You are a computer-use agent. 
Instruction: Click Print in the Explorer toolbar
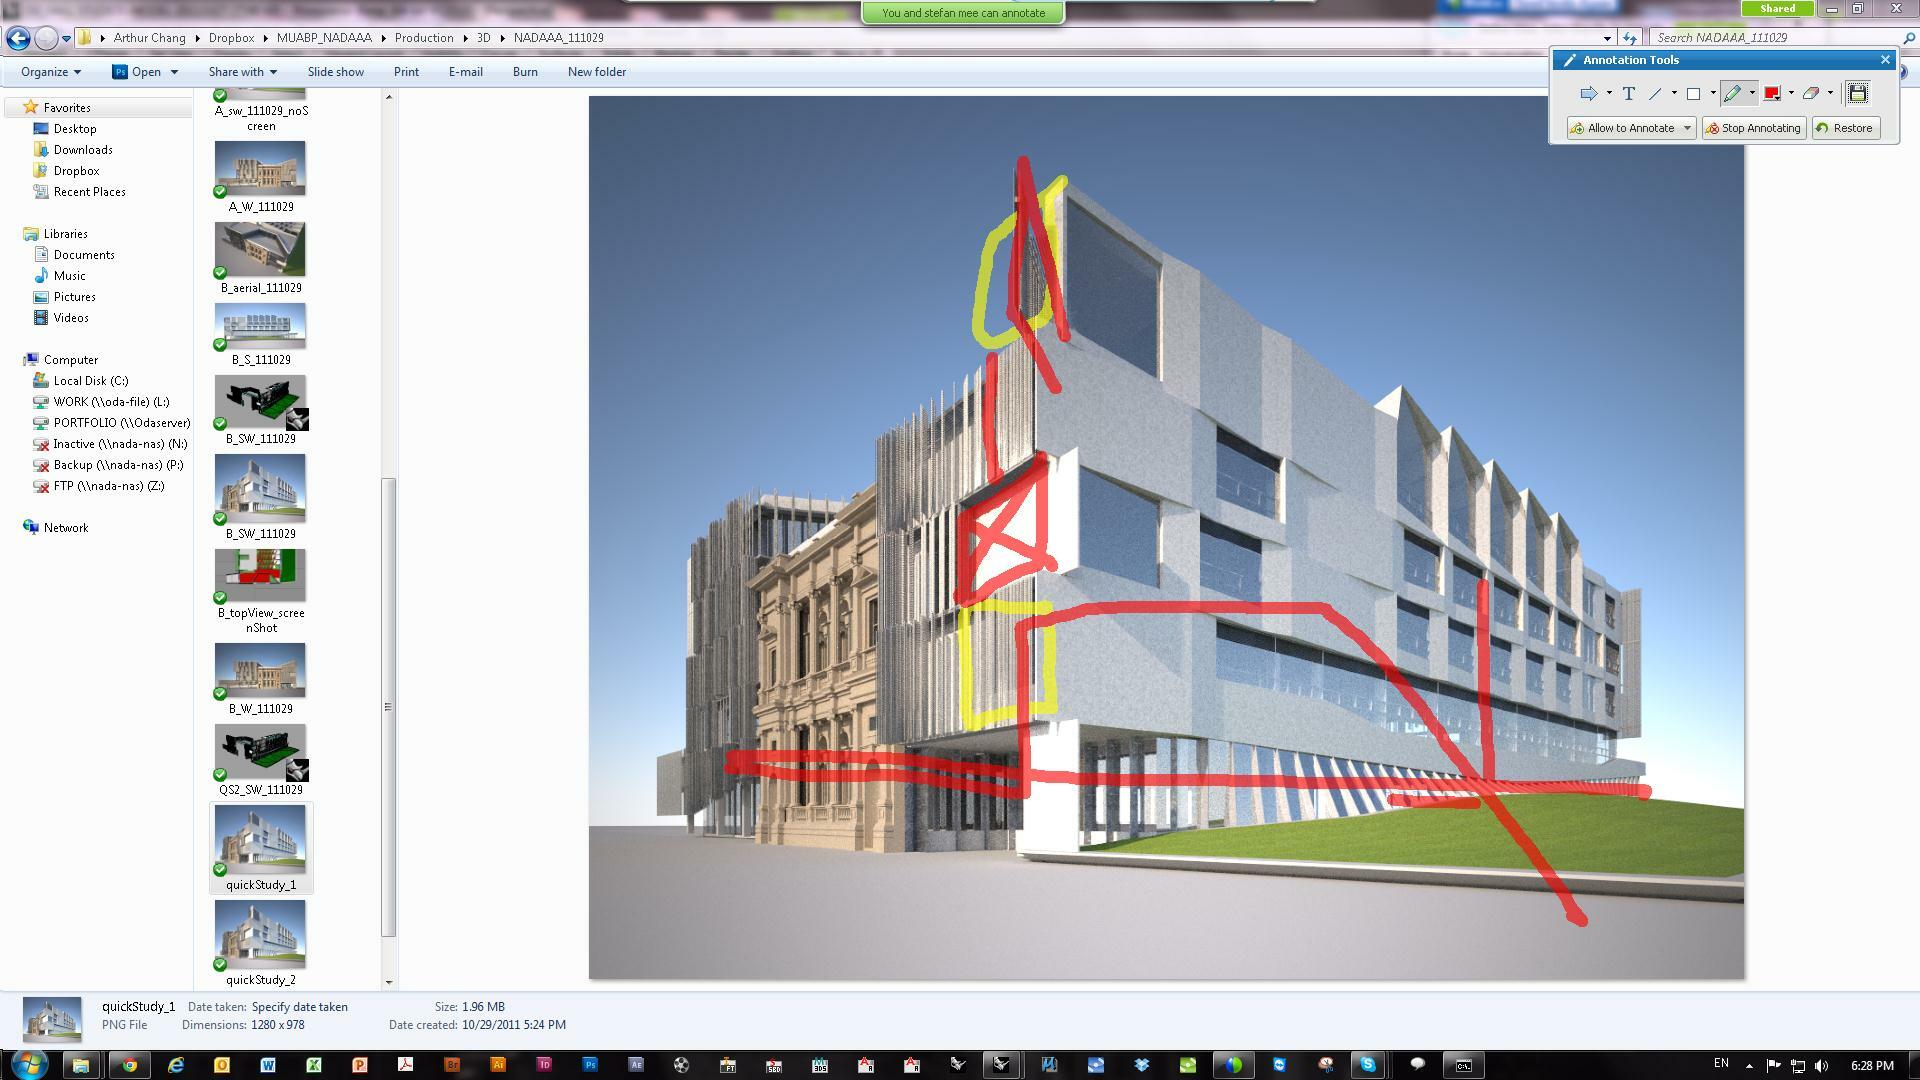tap(406, 72)
